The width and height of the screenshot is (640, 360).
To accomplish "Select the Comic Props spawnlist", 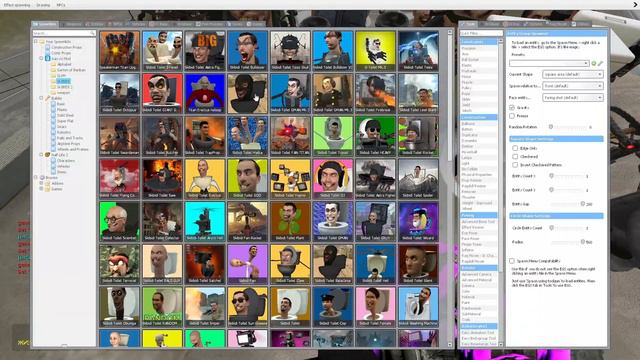I will (61, 53).
